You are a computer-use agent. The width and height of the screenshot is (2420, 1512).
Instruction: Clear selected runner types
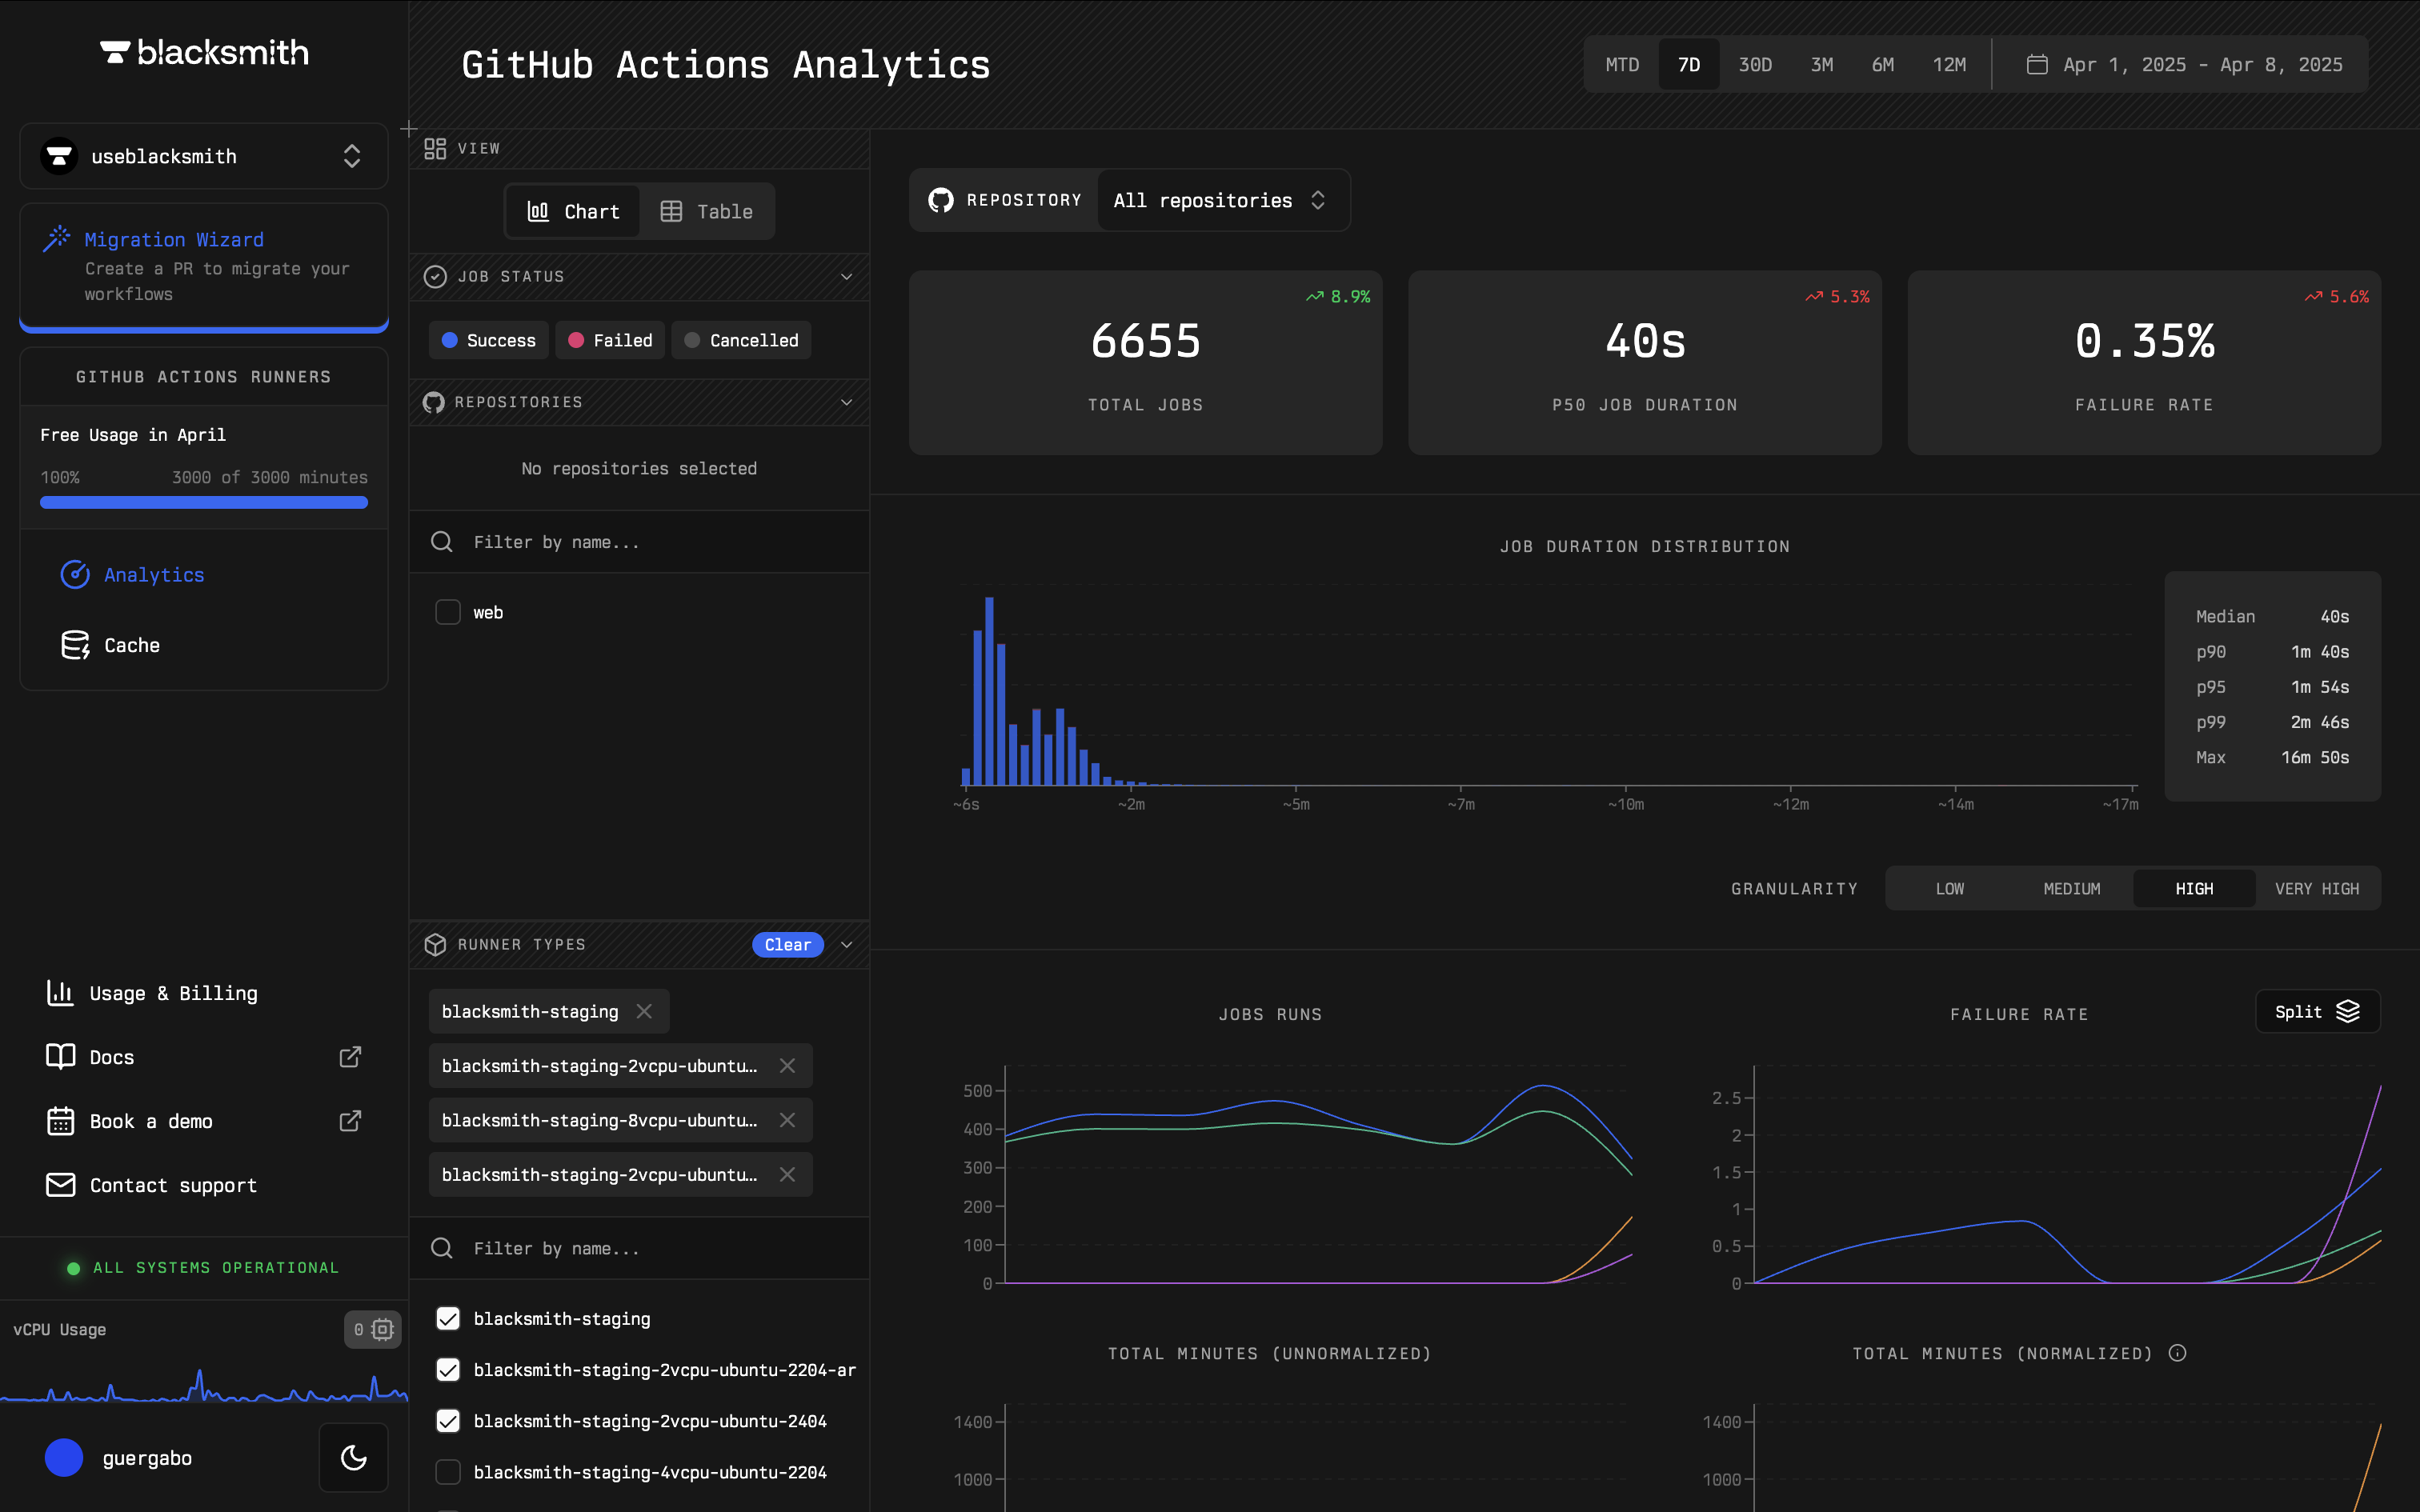pos(788,944)
